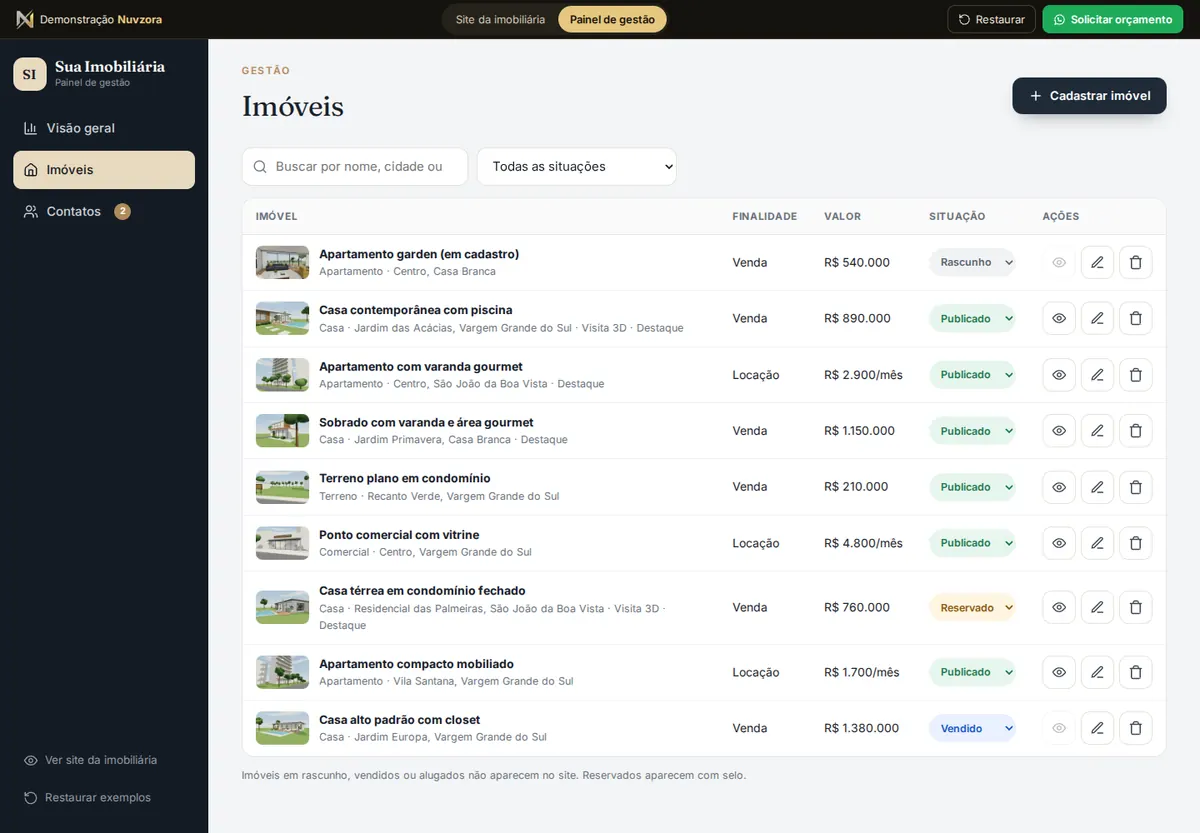Click the Nuvzora logo icon
Screen dimensions: 1200x833
(24, 19)
